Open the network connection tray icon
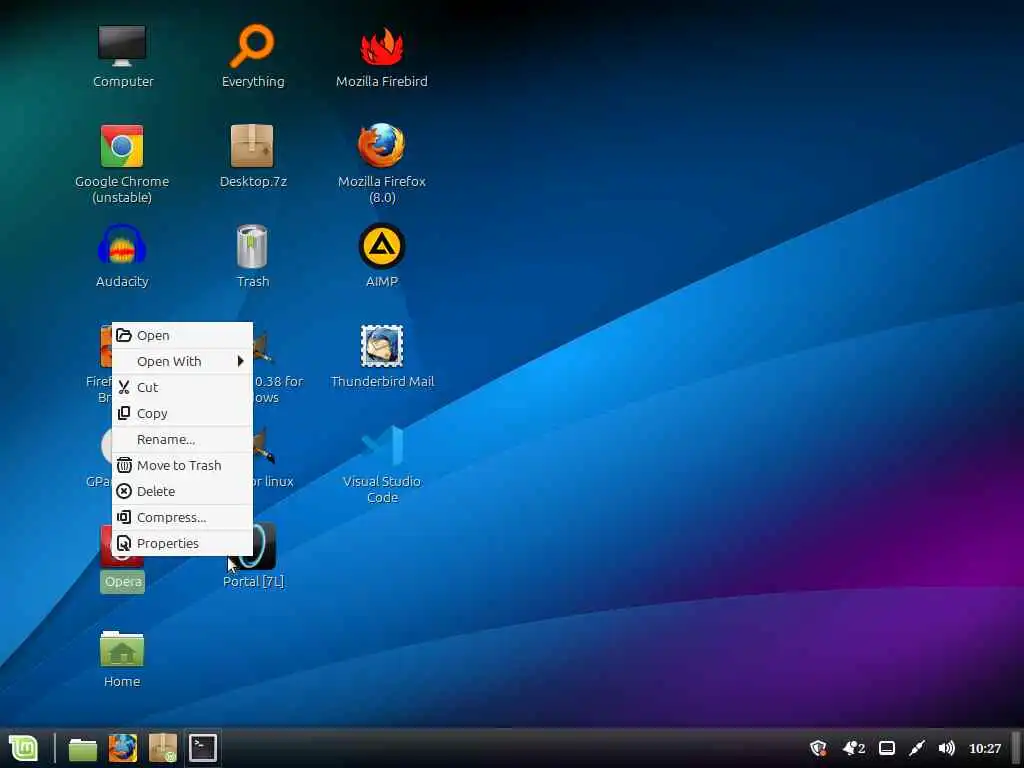The height and width of the screenshot is (768, 1024). pos(917,748)
